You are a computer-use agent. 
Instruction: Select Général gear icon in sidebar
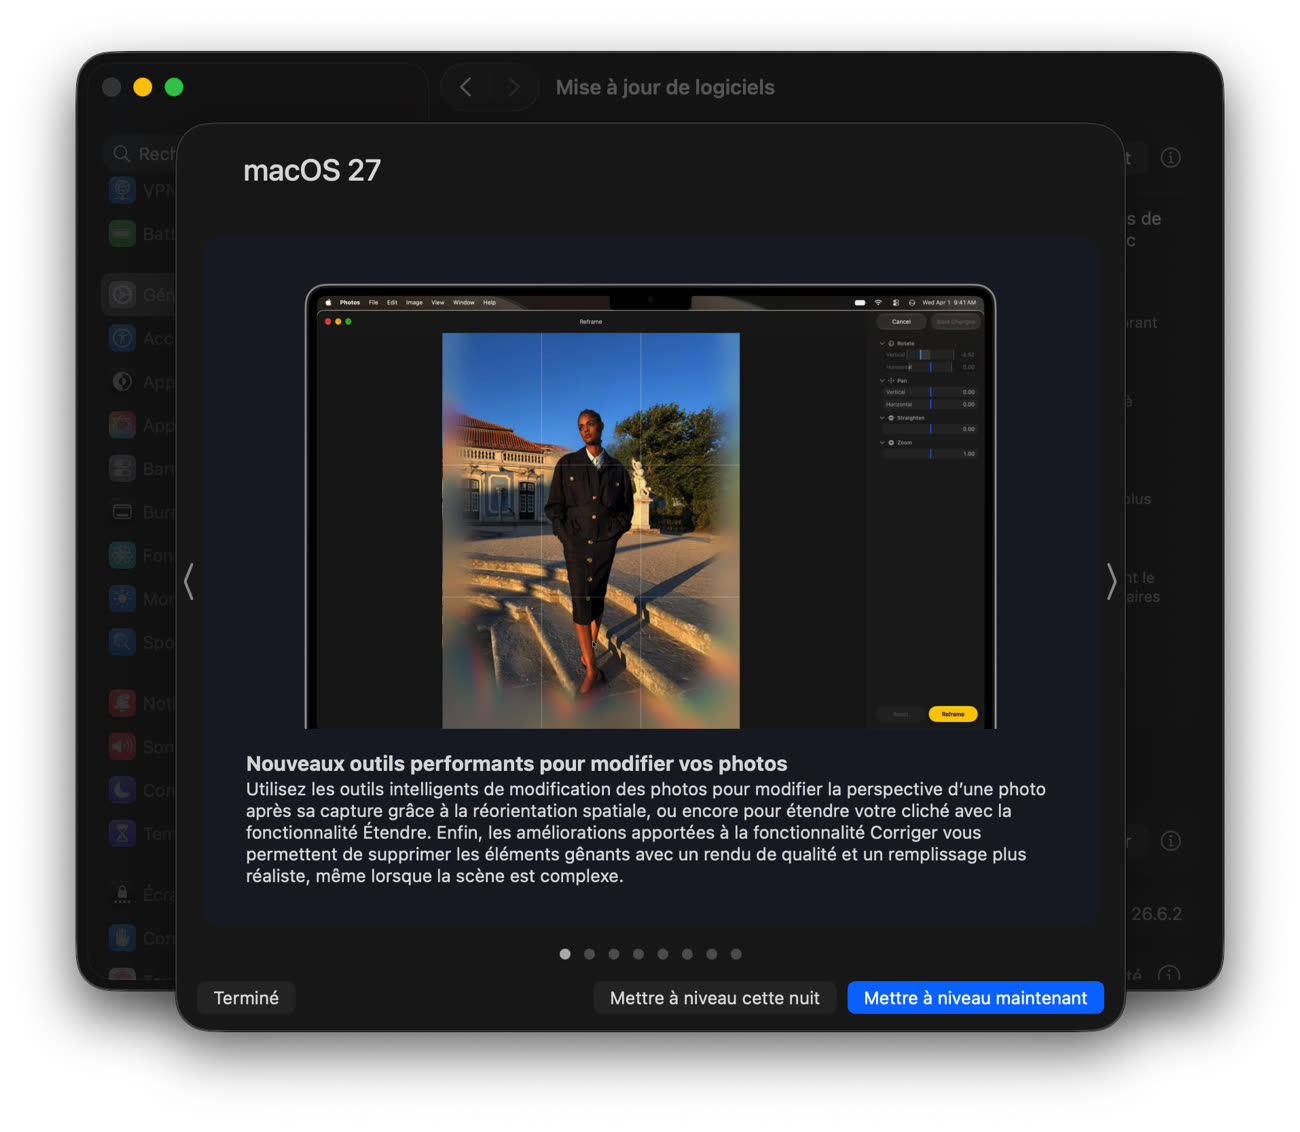coord(122,295)
